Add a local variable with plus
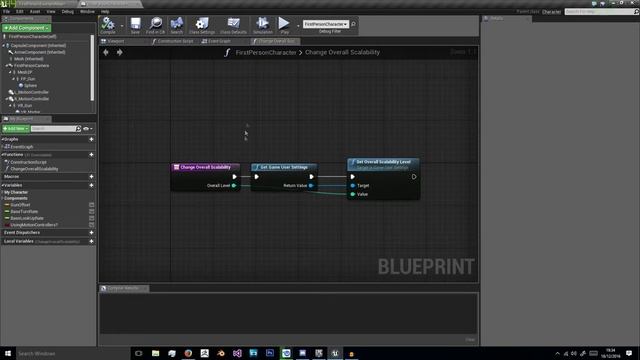 91,241
